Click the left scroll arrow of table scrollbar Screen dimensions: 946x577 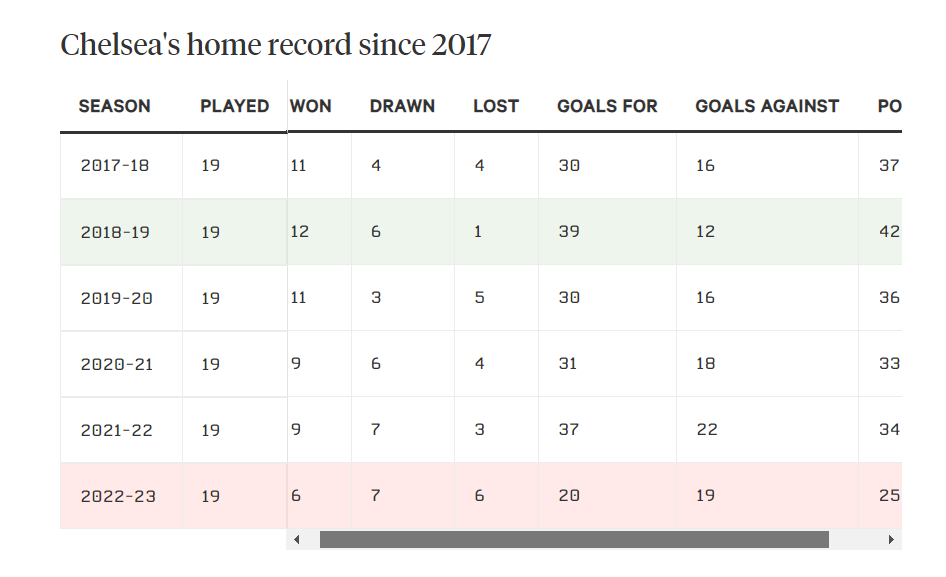[x=296, y=540]
